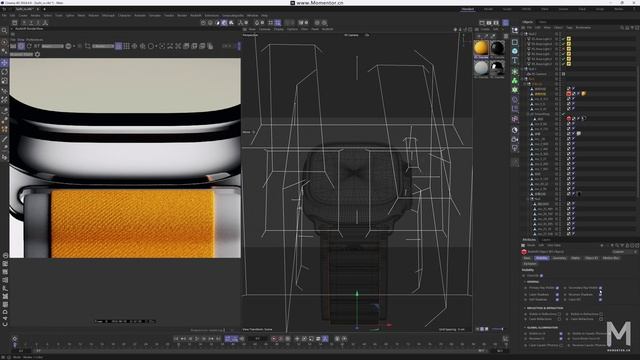
Task: Click the current frame field in timeline
Action: 258,338
